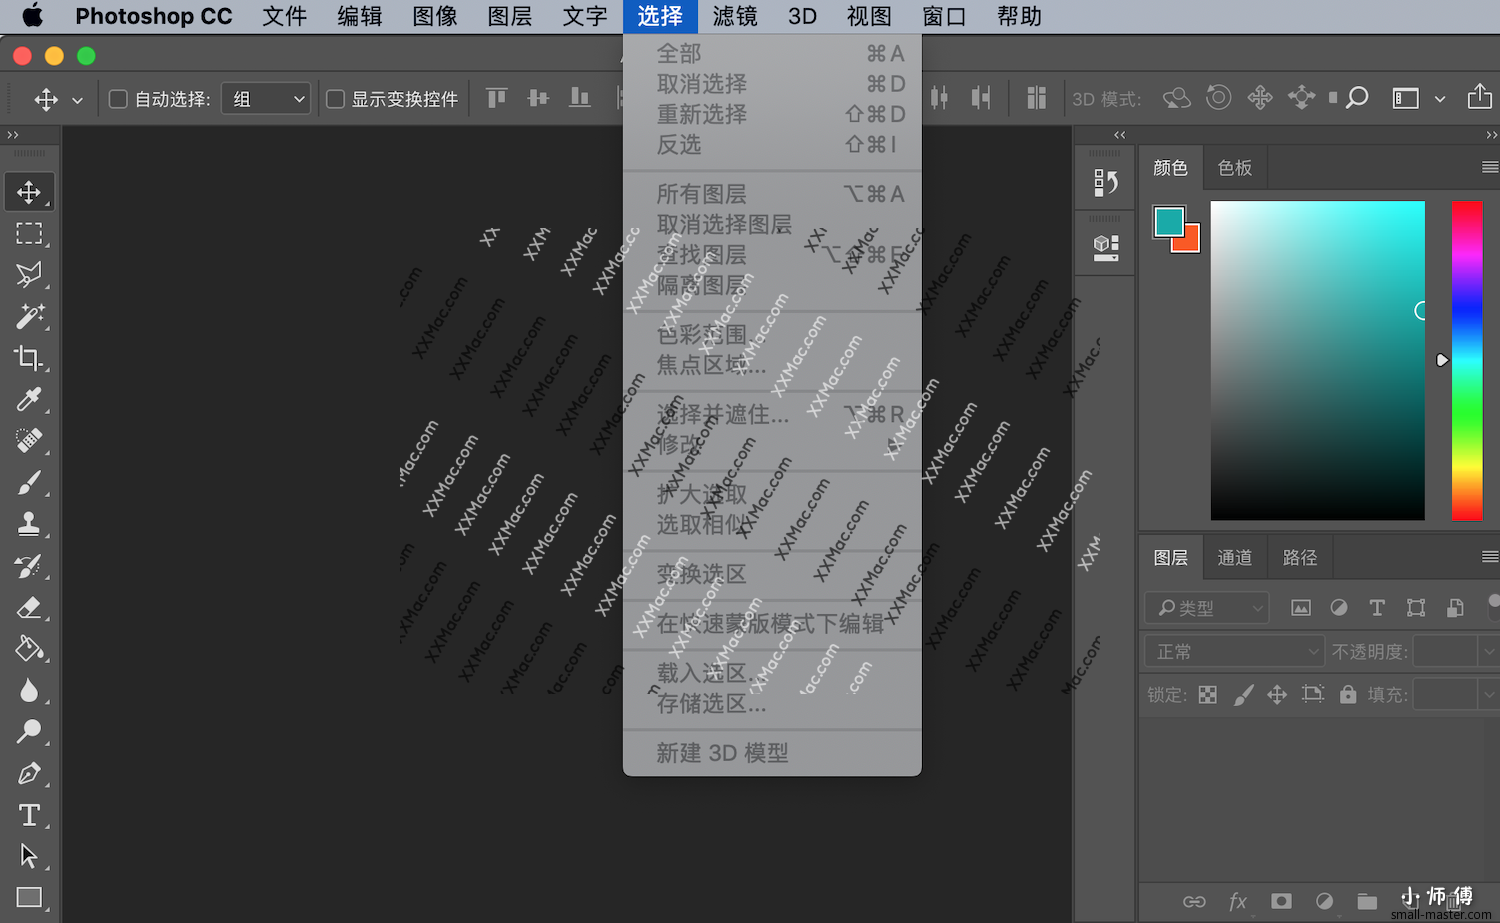Select the Healing Brush tool
The height and width of the screenshot is (923, 1500).
point(29,441)
